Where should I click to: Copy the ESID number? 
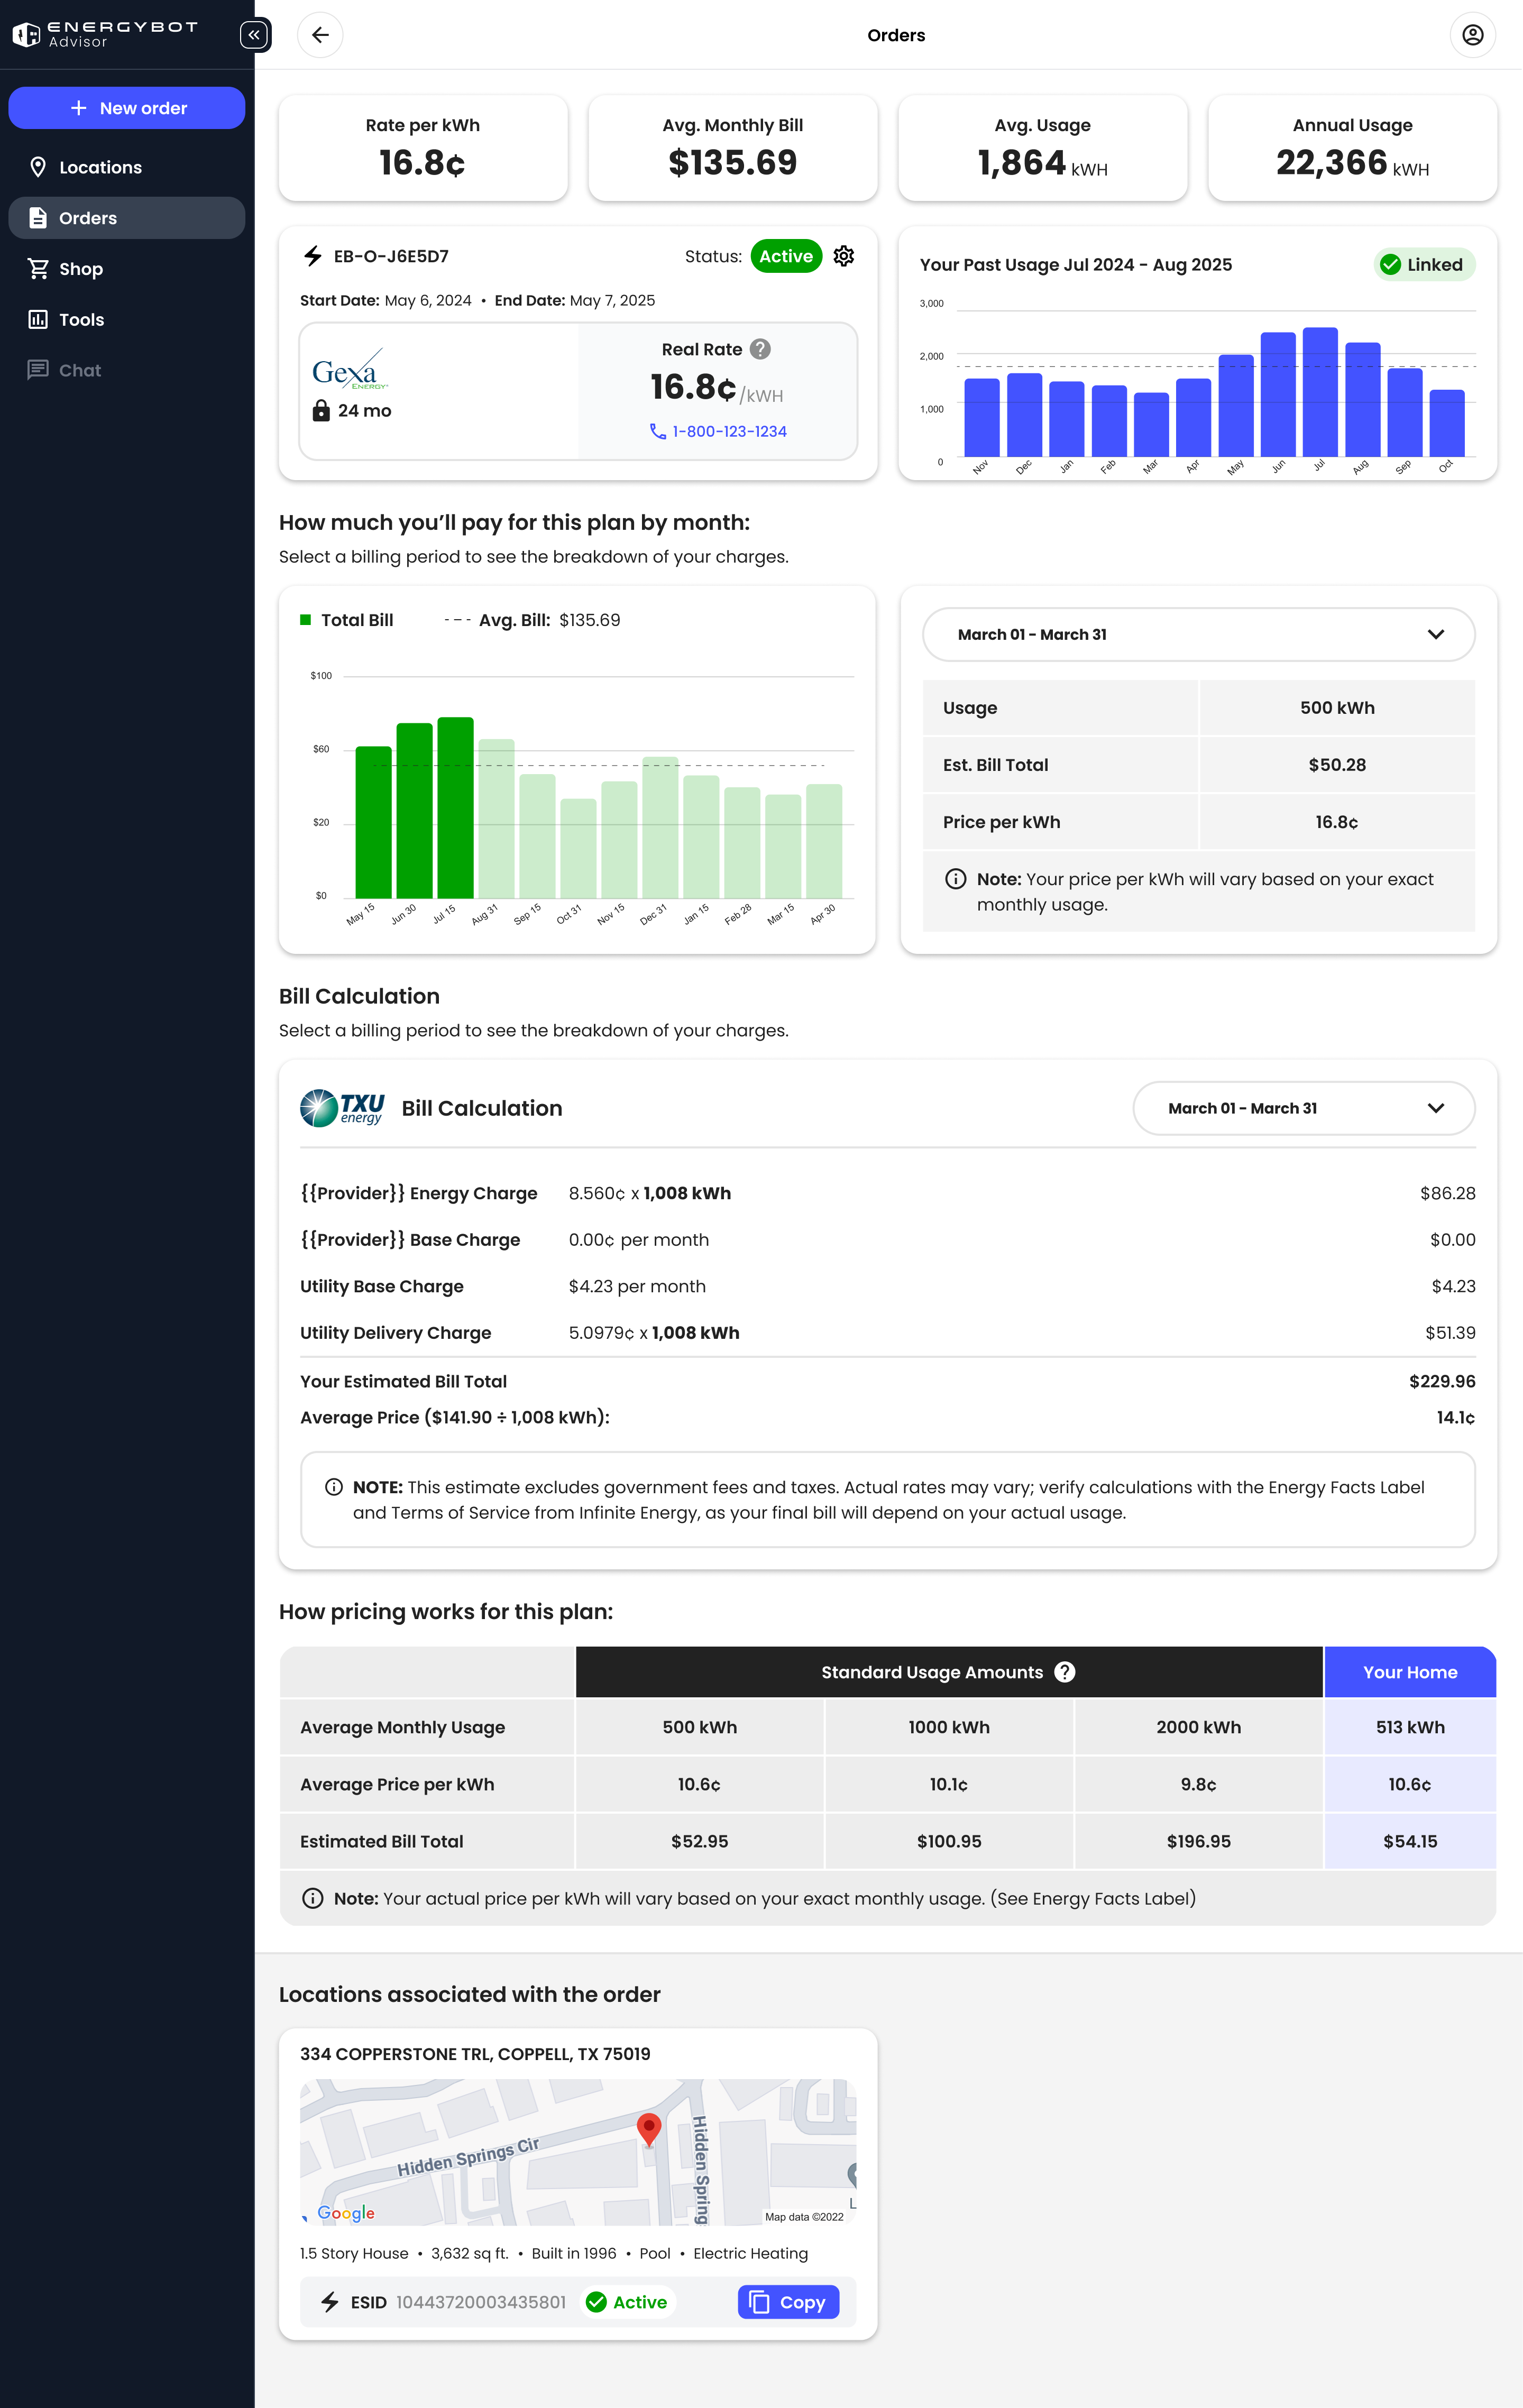(788, 2302)
